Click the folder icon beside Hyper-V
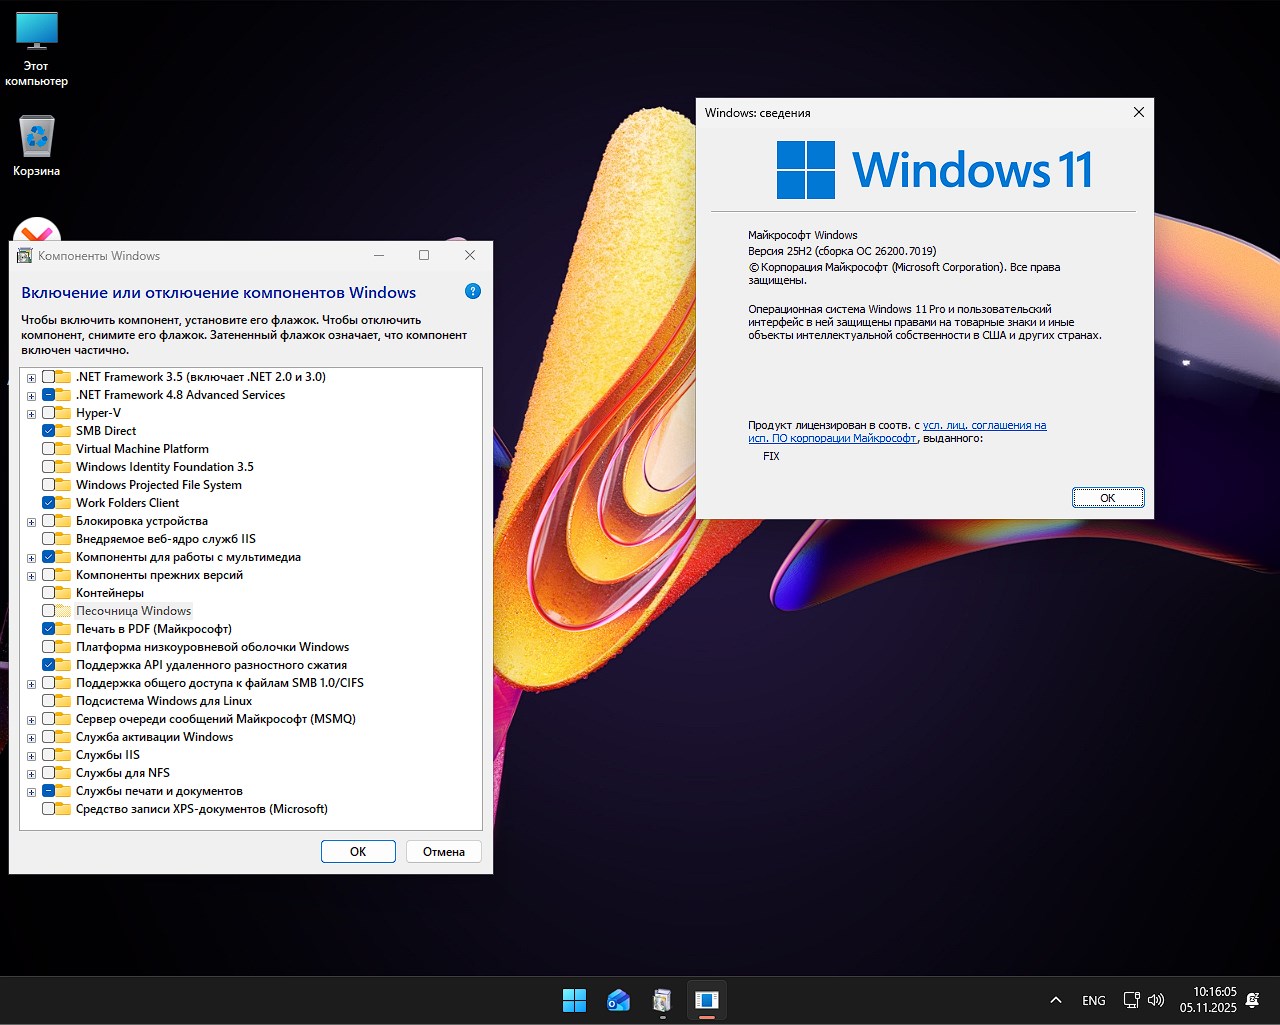 pyautogui.click(x=64, y=413)
